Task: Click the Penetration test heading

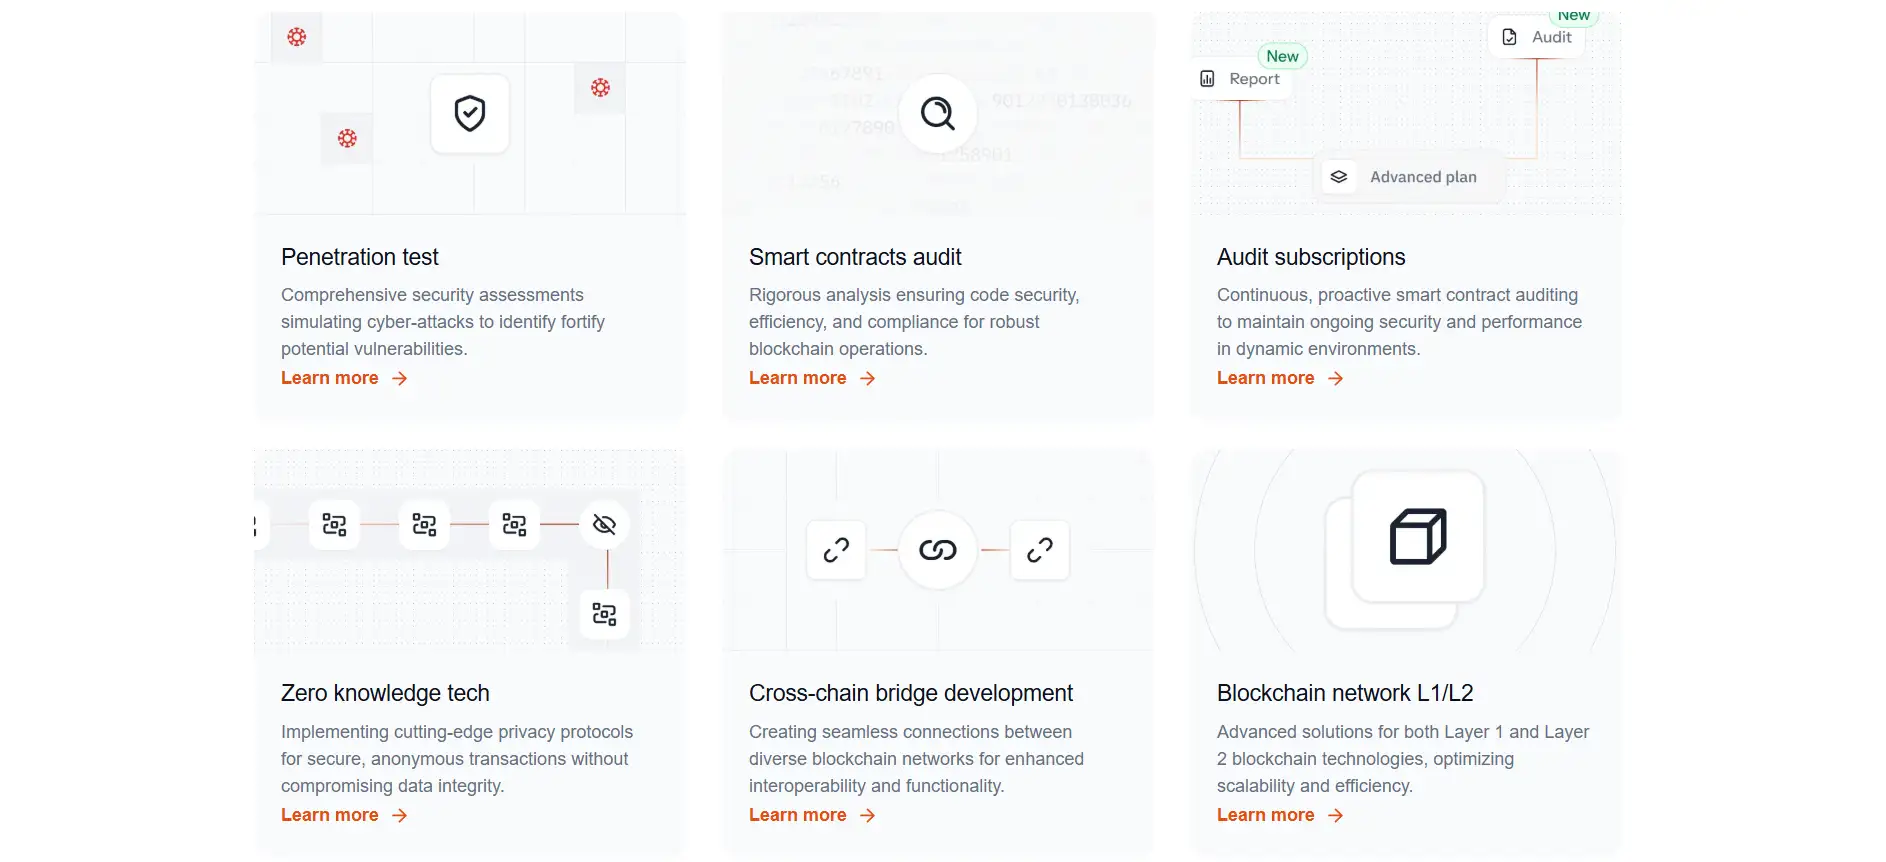Action: (360, 257)
